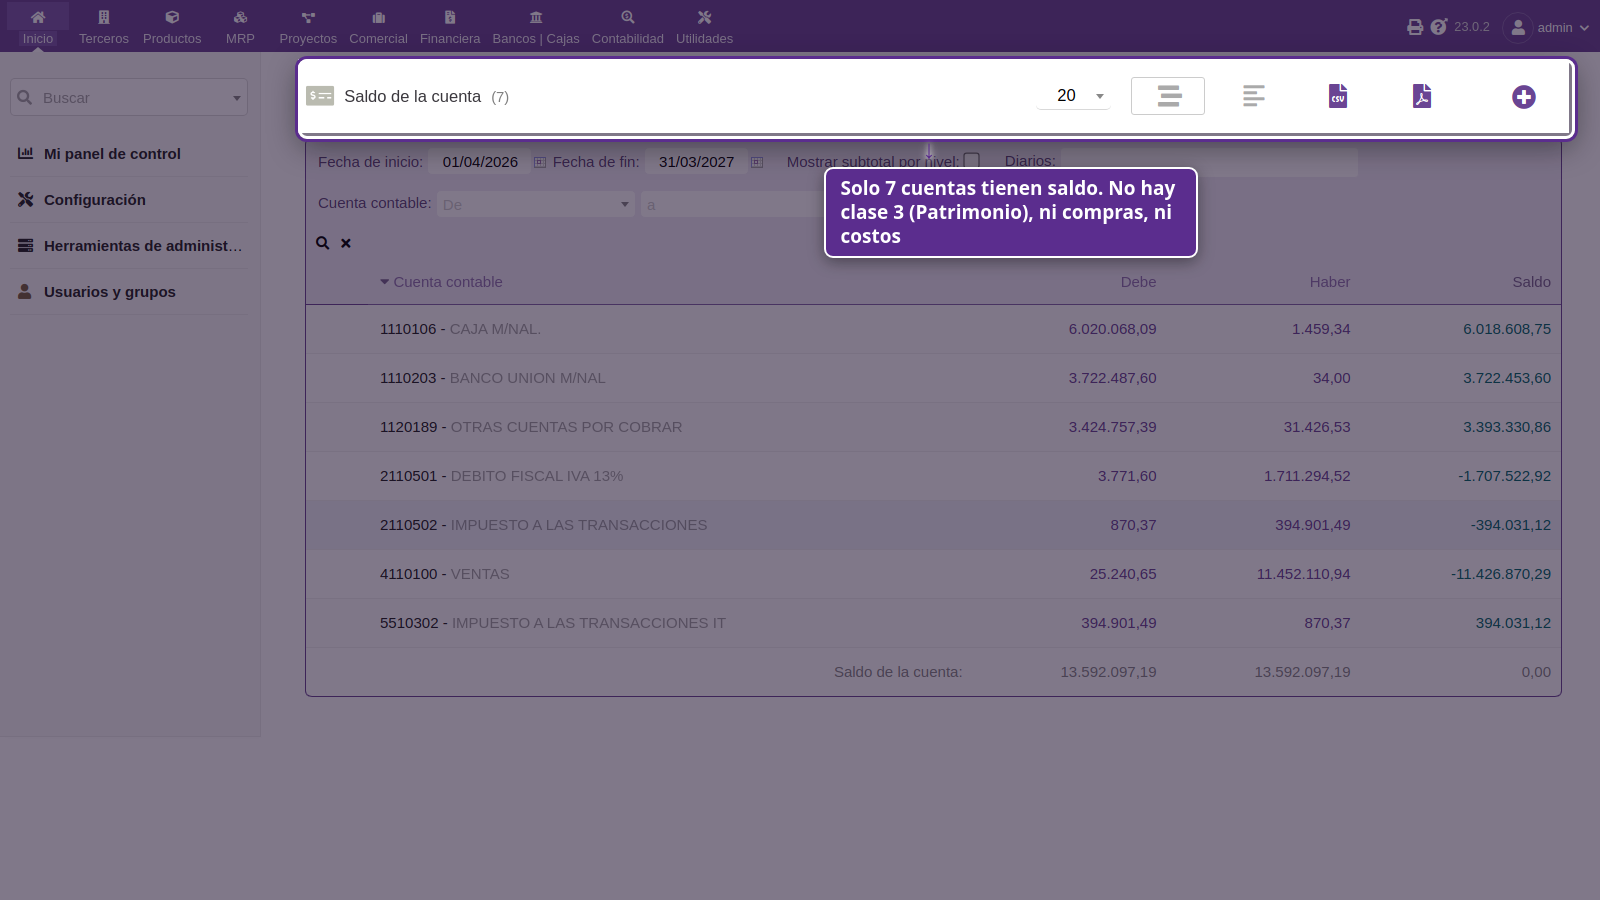The height and width of the screenshot is (900, 1600).
Task: Click the search magnifier filter icon
Action: 323,243
